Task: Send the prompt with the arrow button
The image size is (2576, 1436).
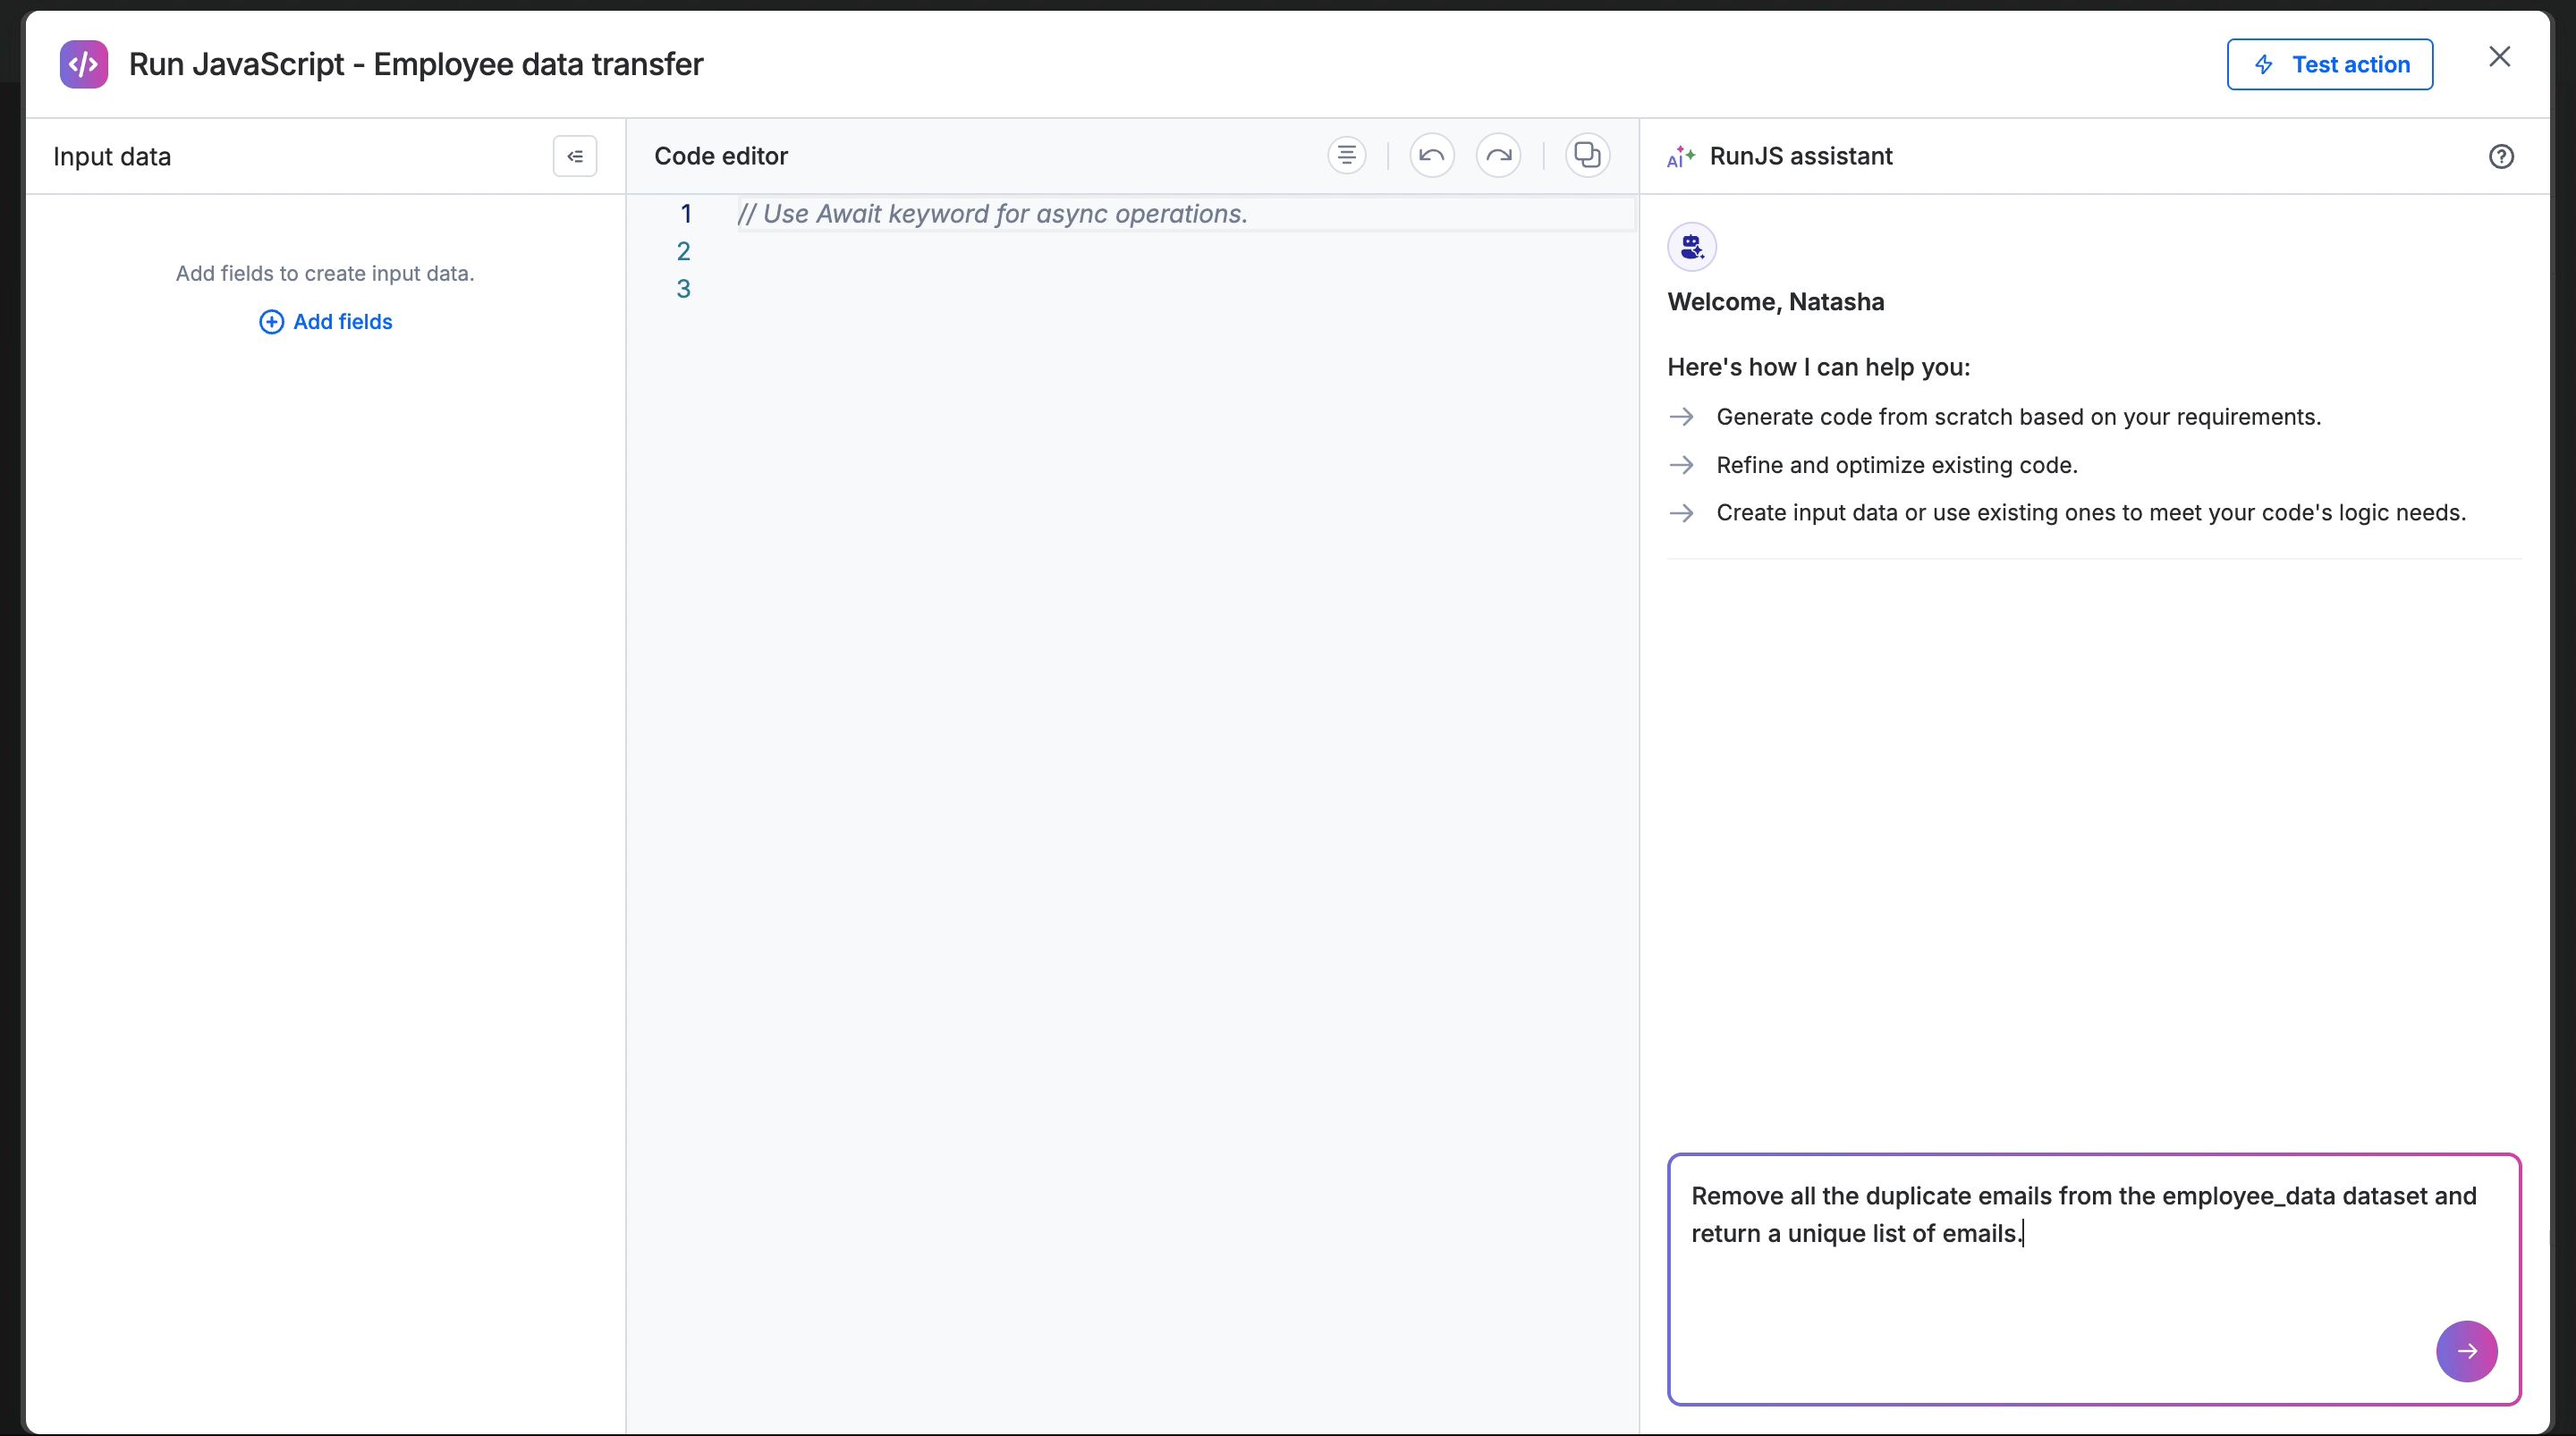Action: point(2466,1351)
